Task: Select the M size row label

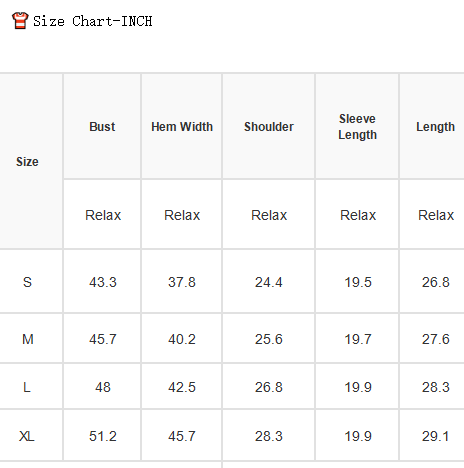Action: click(28, 339)
